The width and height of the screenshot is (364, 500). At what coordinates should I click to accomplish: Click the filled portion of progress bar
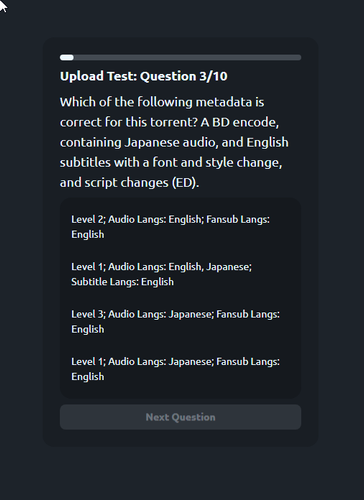[x=67, y=58]
